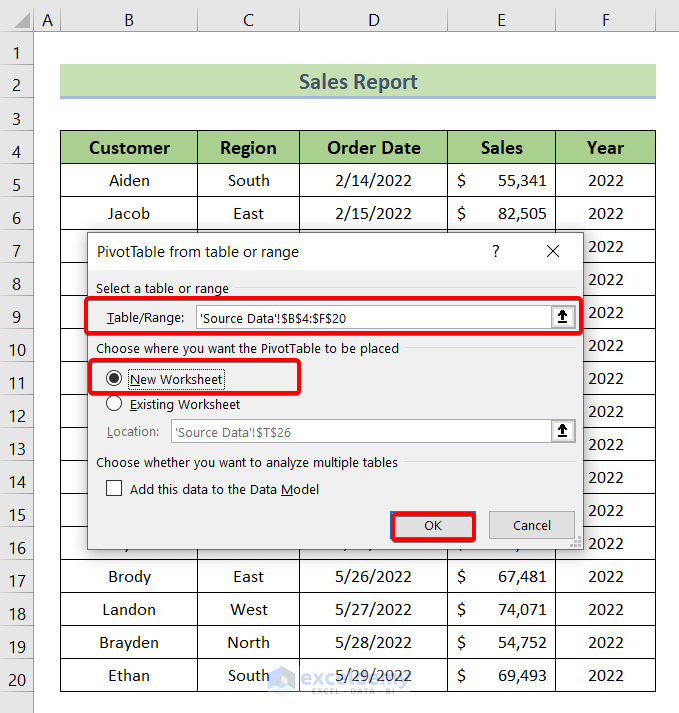Click the Location range selector icon

(563, 431)
